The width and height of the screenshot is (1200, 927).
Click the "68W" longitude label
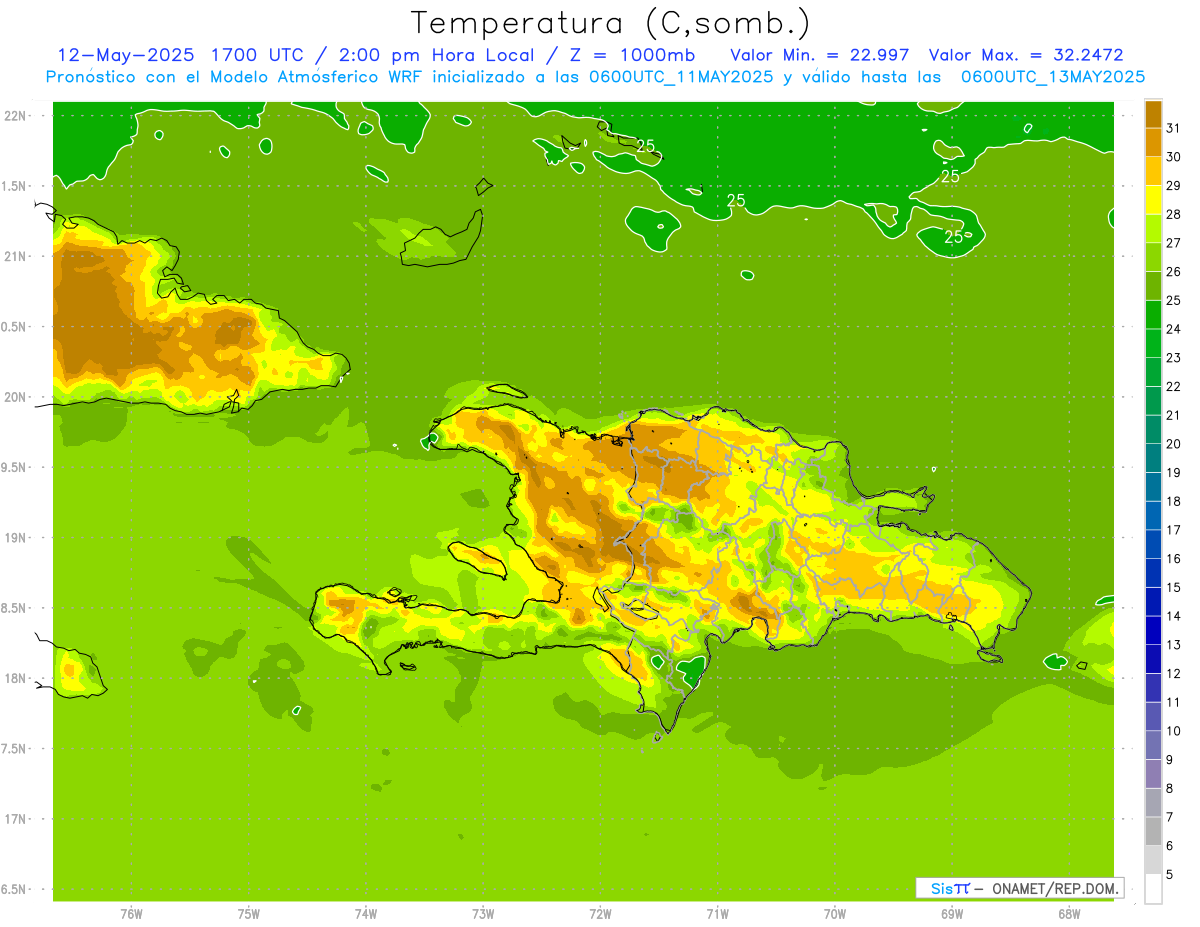(x=1069, y=913)
